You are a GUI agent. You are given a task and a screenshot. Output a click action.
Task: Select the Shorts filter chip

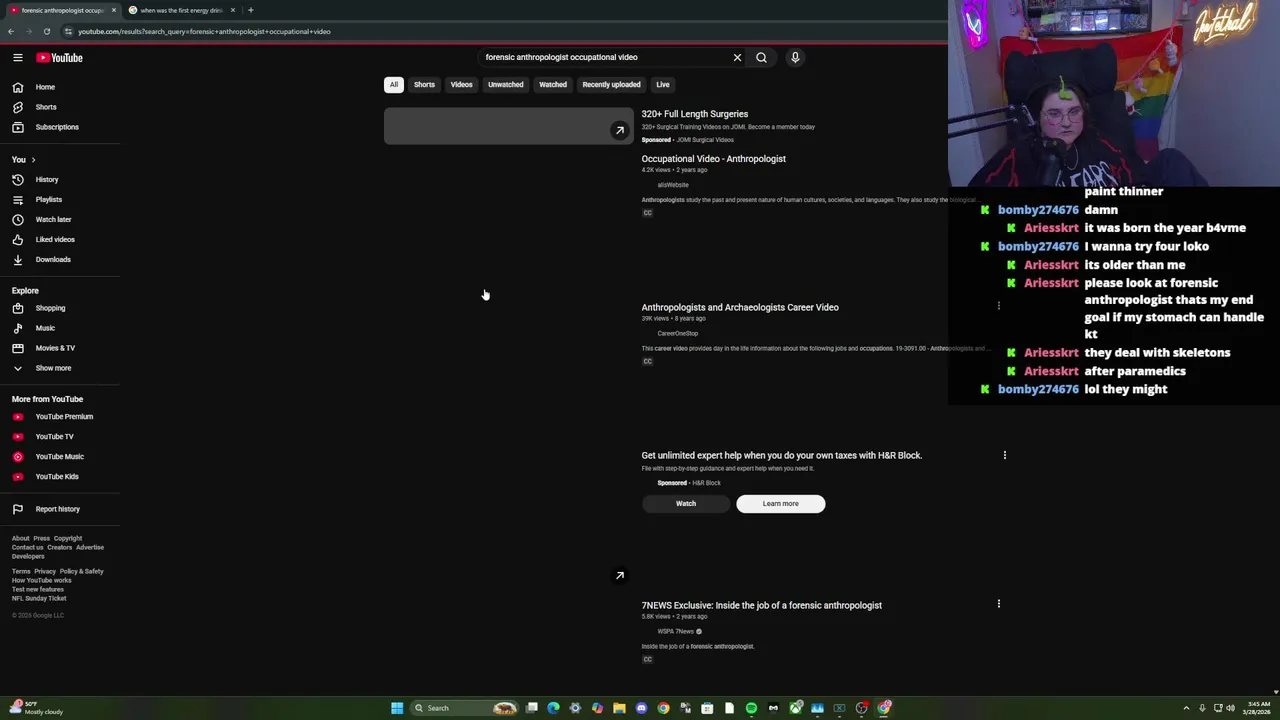point(424,85)
